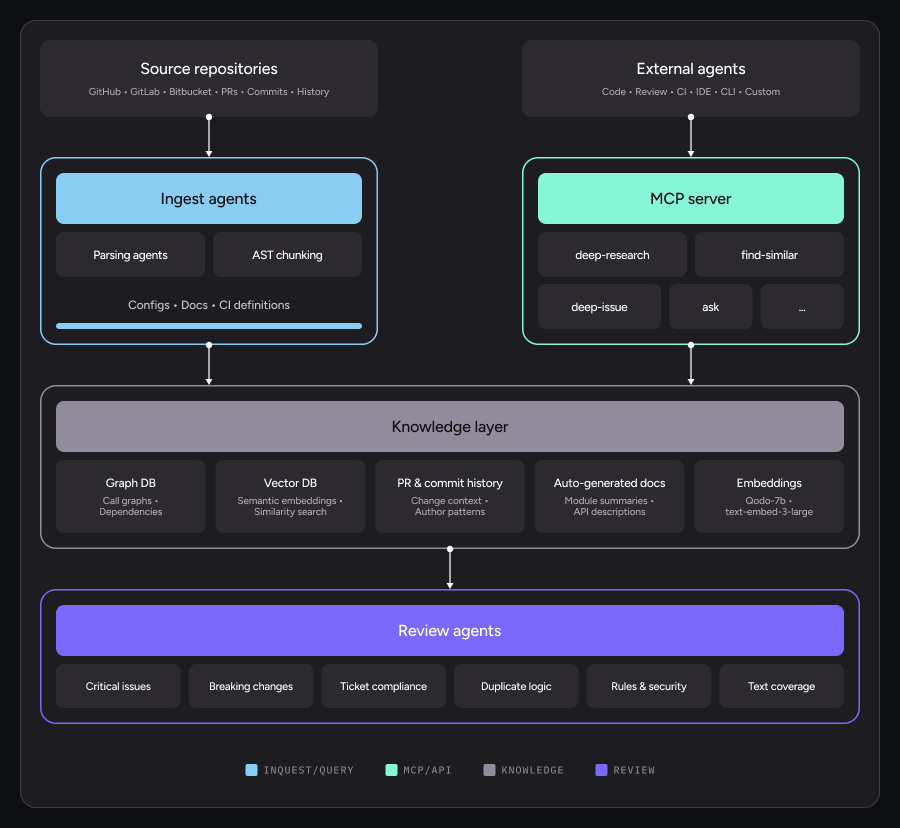Click the PR & commit history card
900x828 pixels.
450,496
